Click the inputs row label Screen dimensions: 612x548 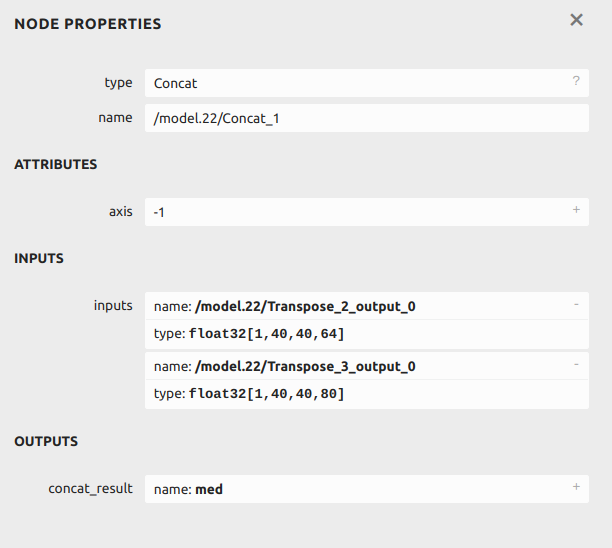pyautogui.click(x=113, y=306)
